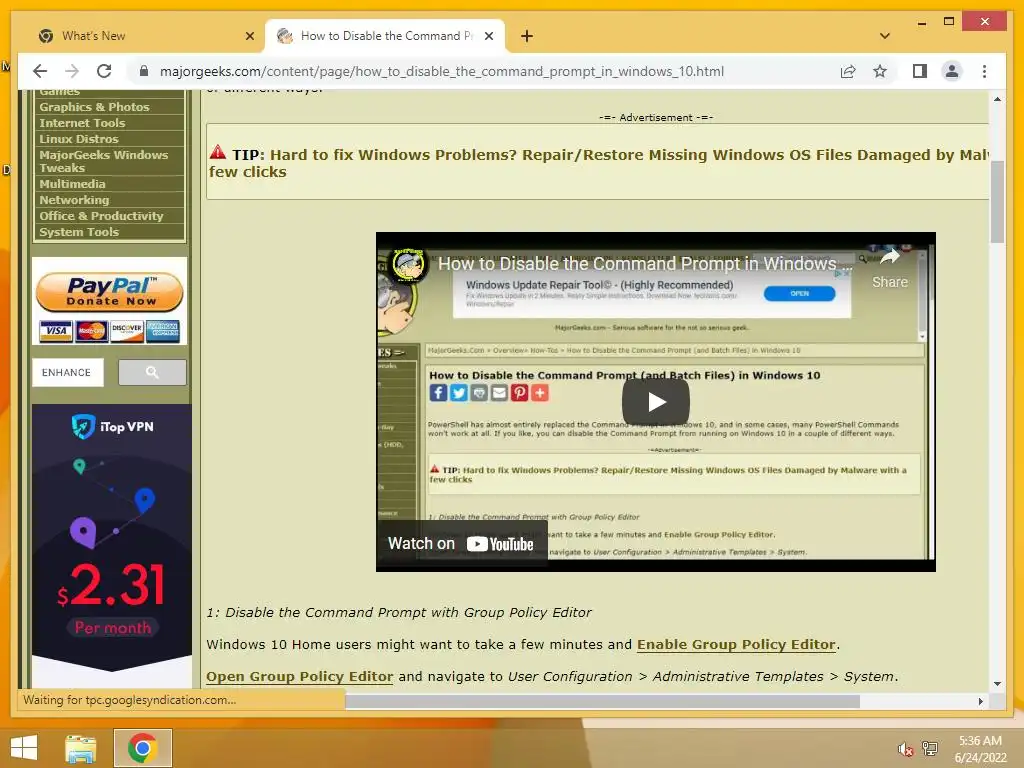This screenshot has height=768, width=1024.
Task: Open Chrome three-dot menu
Action: [x=984, y=71]
